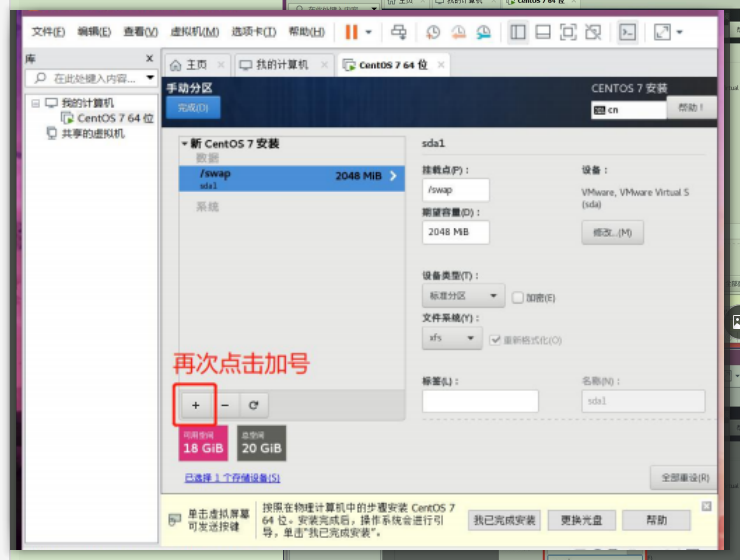Collapse the 我的计算机 tree node
Screen dimensions: 740x560
coord(35,103)
